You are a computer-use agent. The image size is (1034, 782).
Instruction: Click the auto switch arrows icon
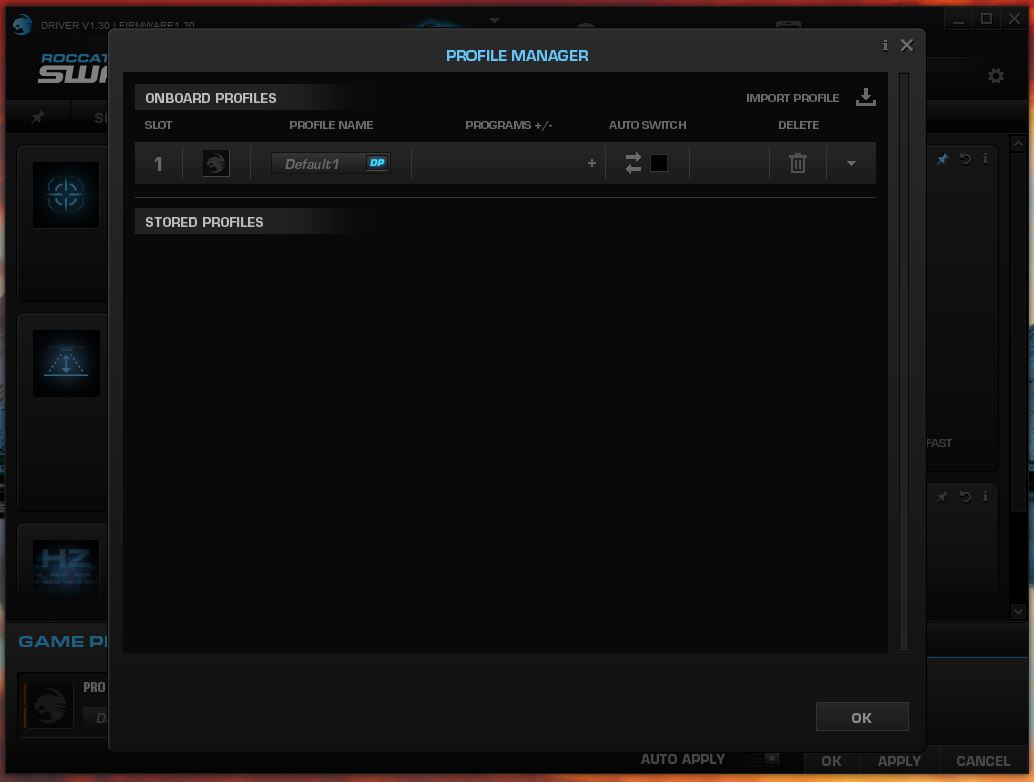point(633,163)
